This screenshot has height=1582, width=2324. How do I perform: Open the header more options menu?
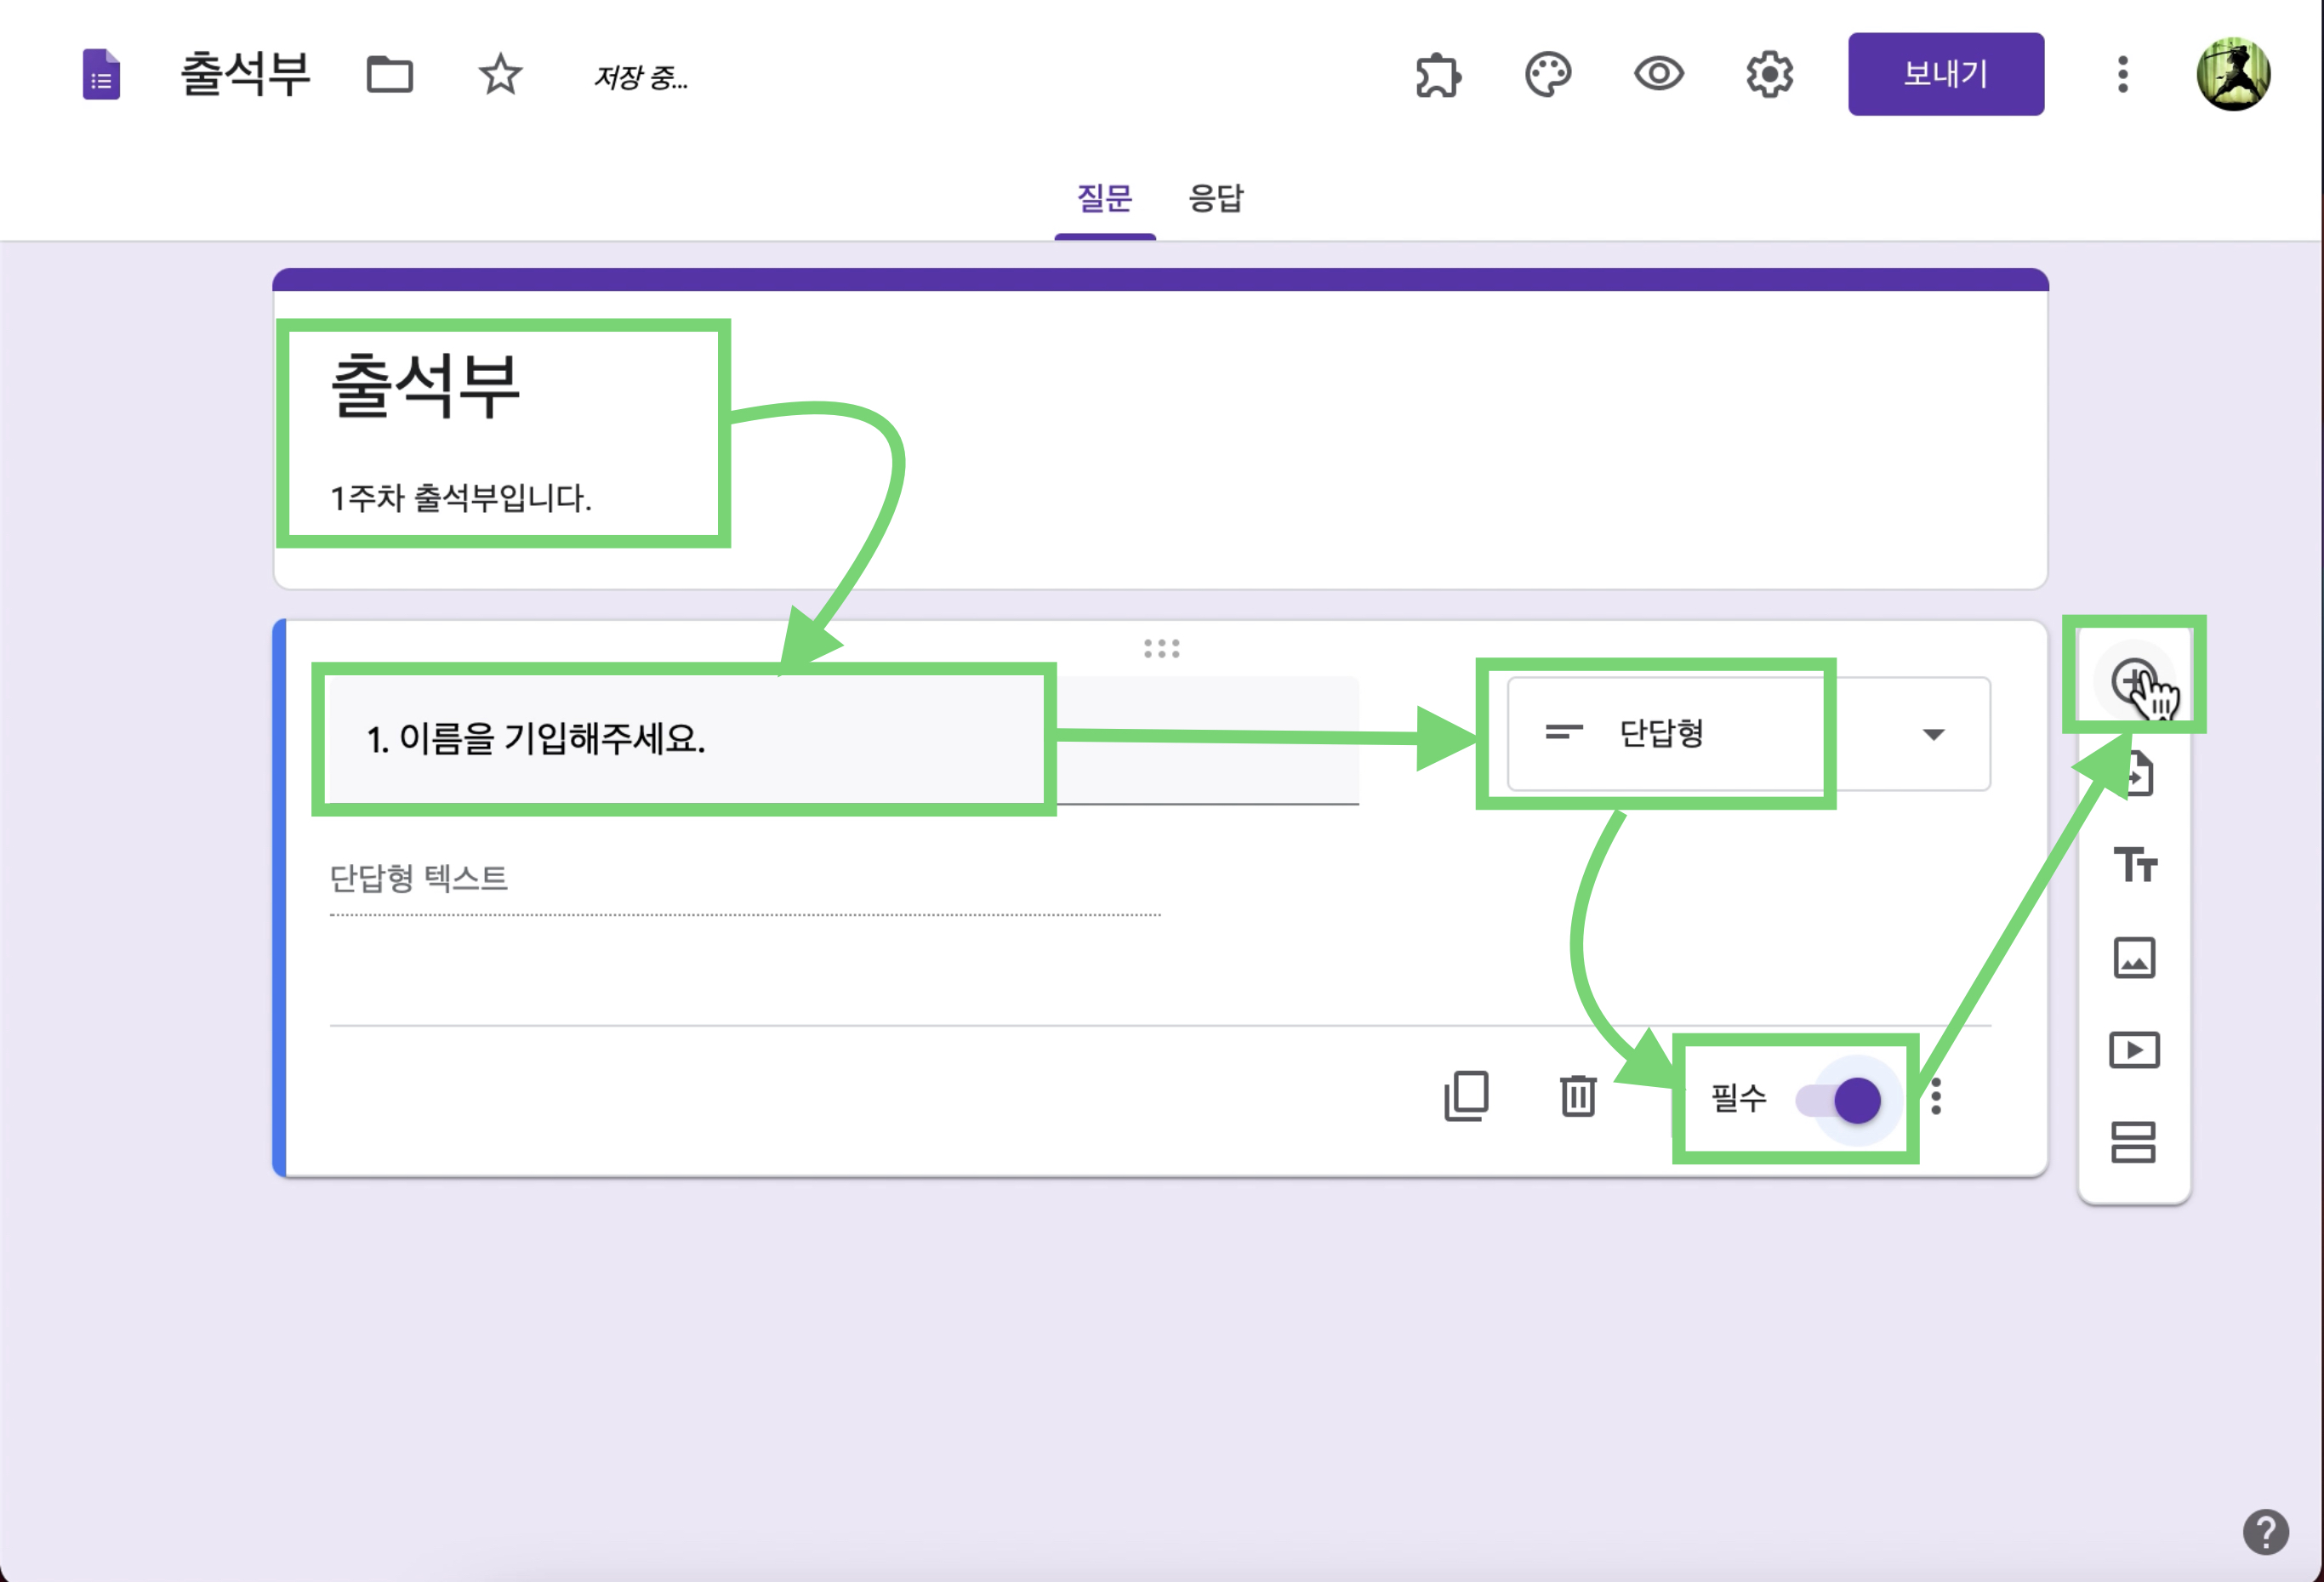coord(2123,75)
